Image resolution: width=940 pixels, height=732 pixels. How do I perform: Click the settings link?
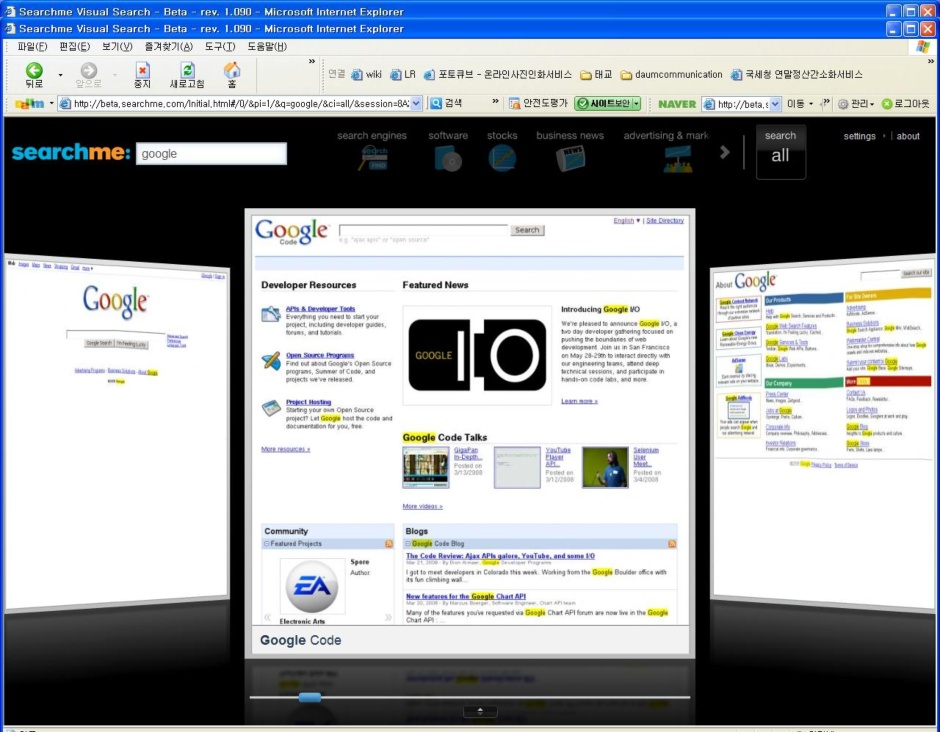click(x=859, y=136)
